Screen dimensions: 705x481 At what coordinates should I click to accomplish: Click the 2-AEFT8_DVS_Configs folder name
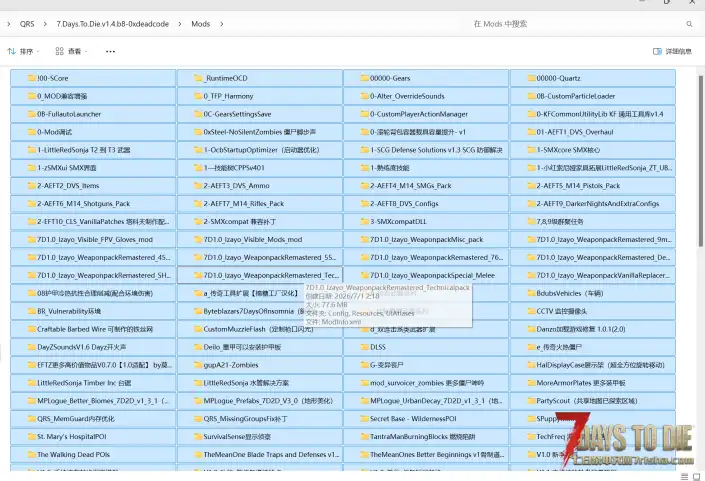[404, 204]
